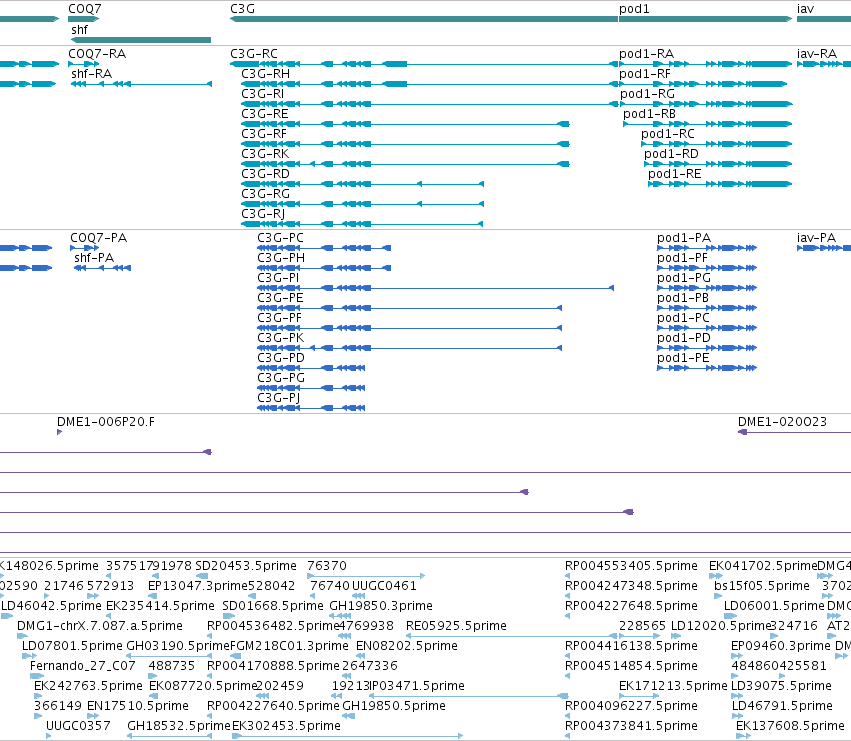Select the pod1-RE transcript label

tap(675, 174)
